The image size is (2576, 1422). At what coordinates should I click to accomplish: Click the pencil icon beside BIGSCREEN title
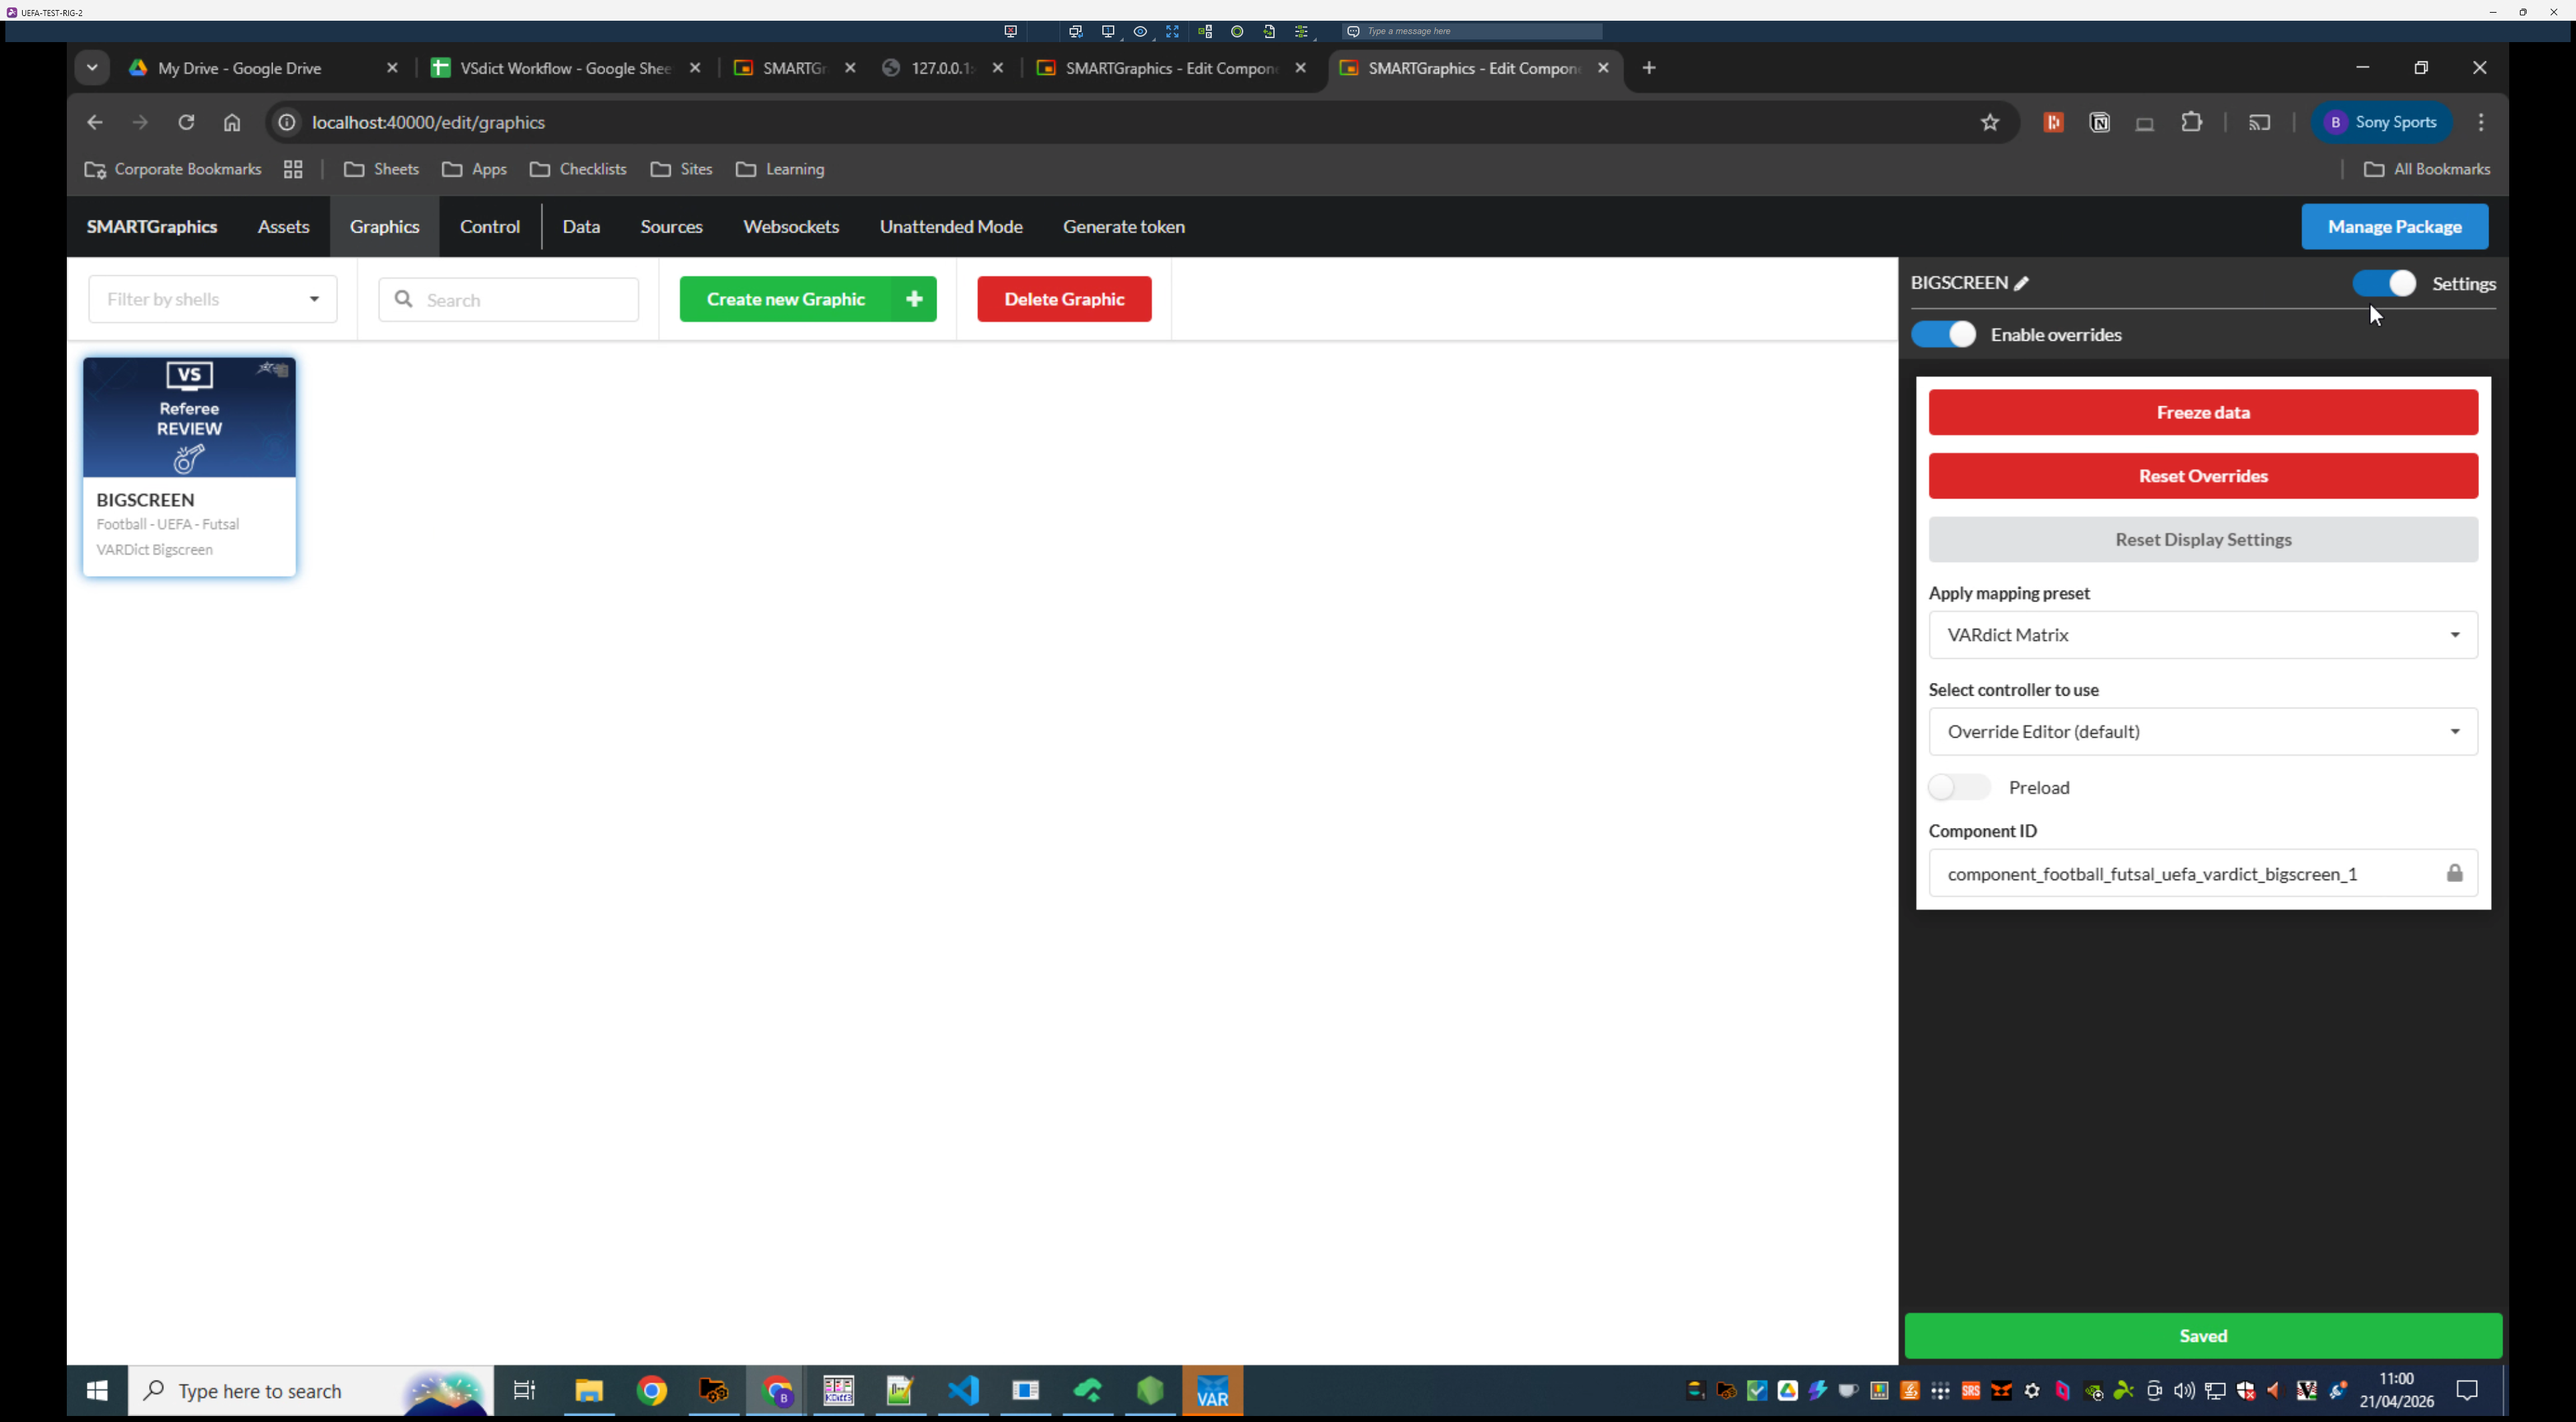pos(2021,284)
